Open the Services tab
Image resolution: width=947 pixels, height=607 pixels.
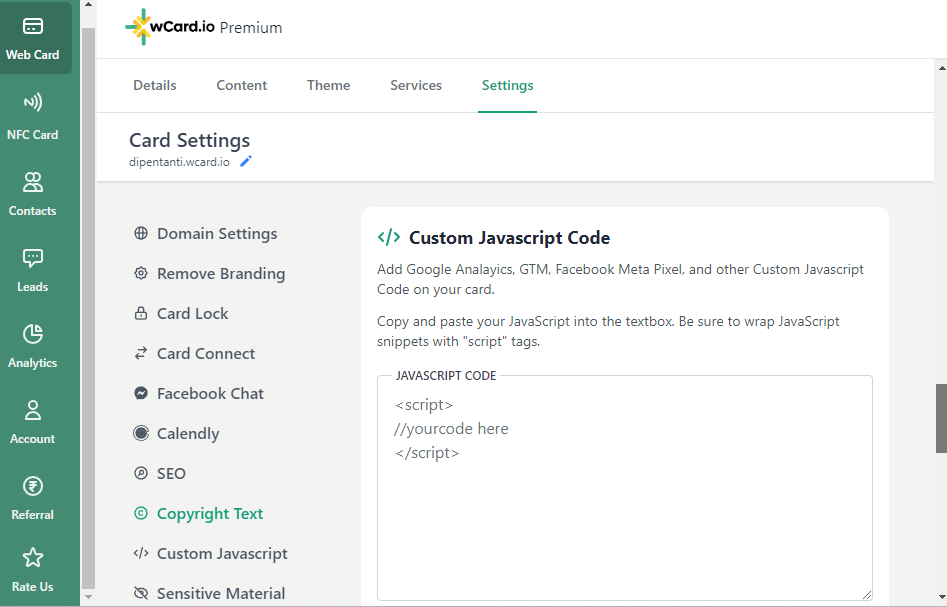click(416, 85)
